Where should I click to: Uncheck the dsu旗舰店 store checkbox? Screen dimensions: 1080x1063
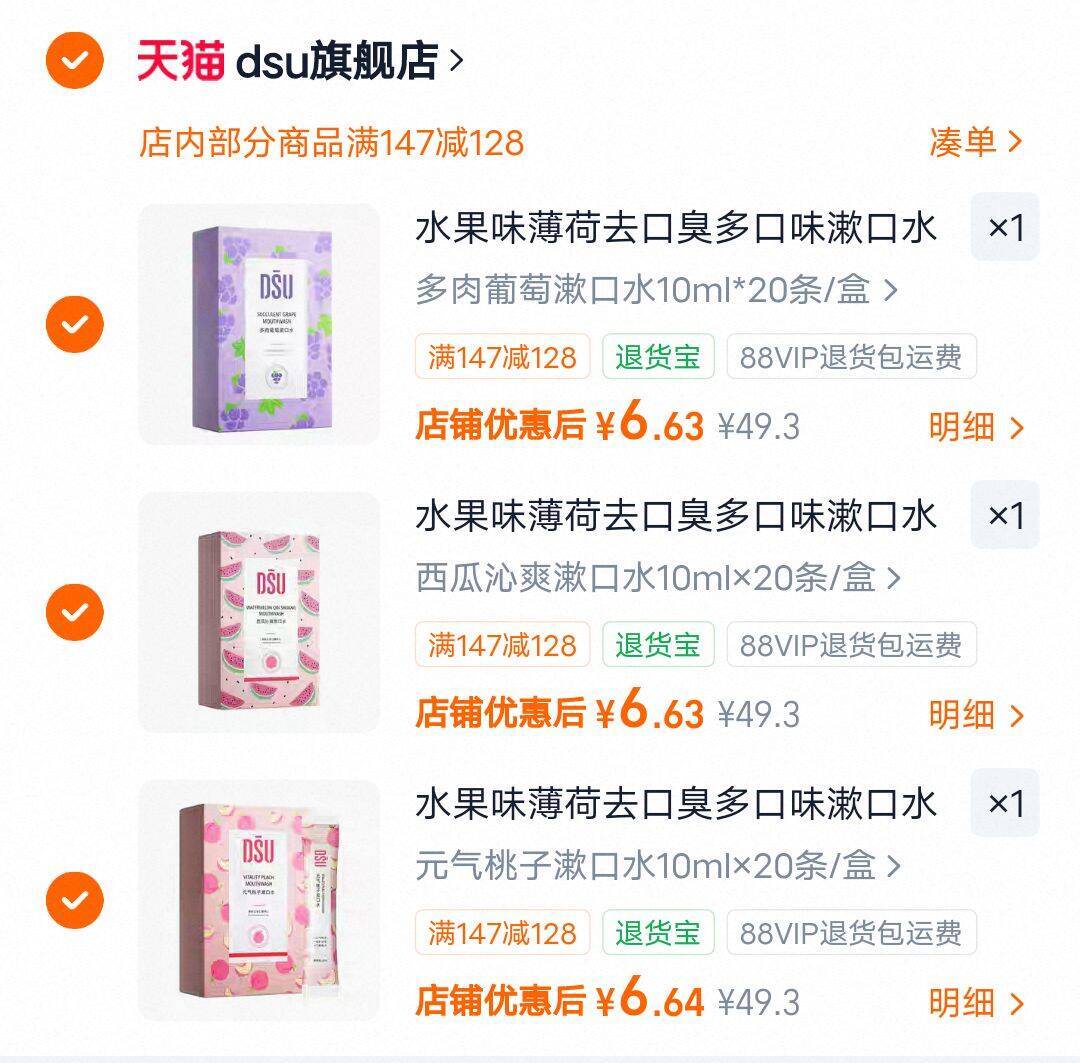point(74,61)
